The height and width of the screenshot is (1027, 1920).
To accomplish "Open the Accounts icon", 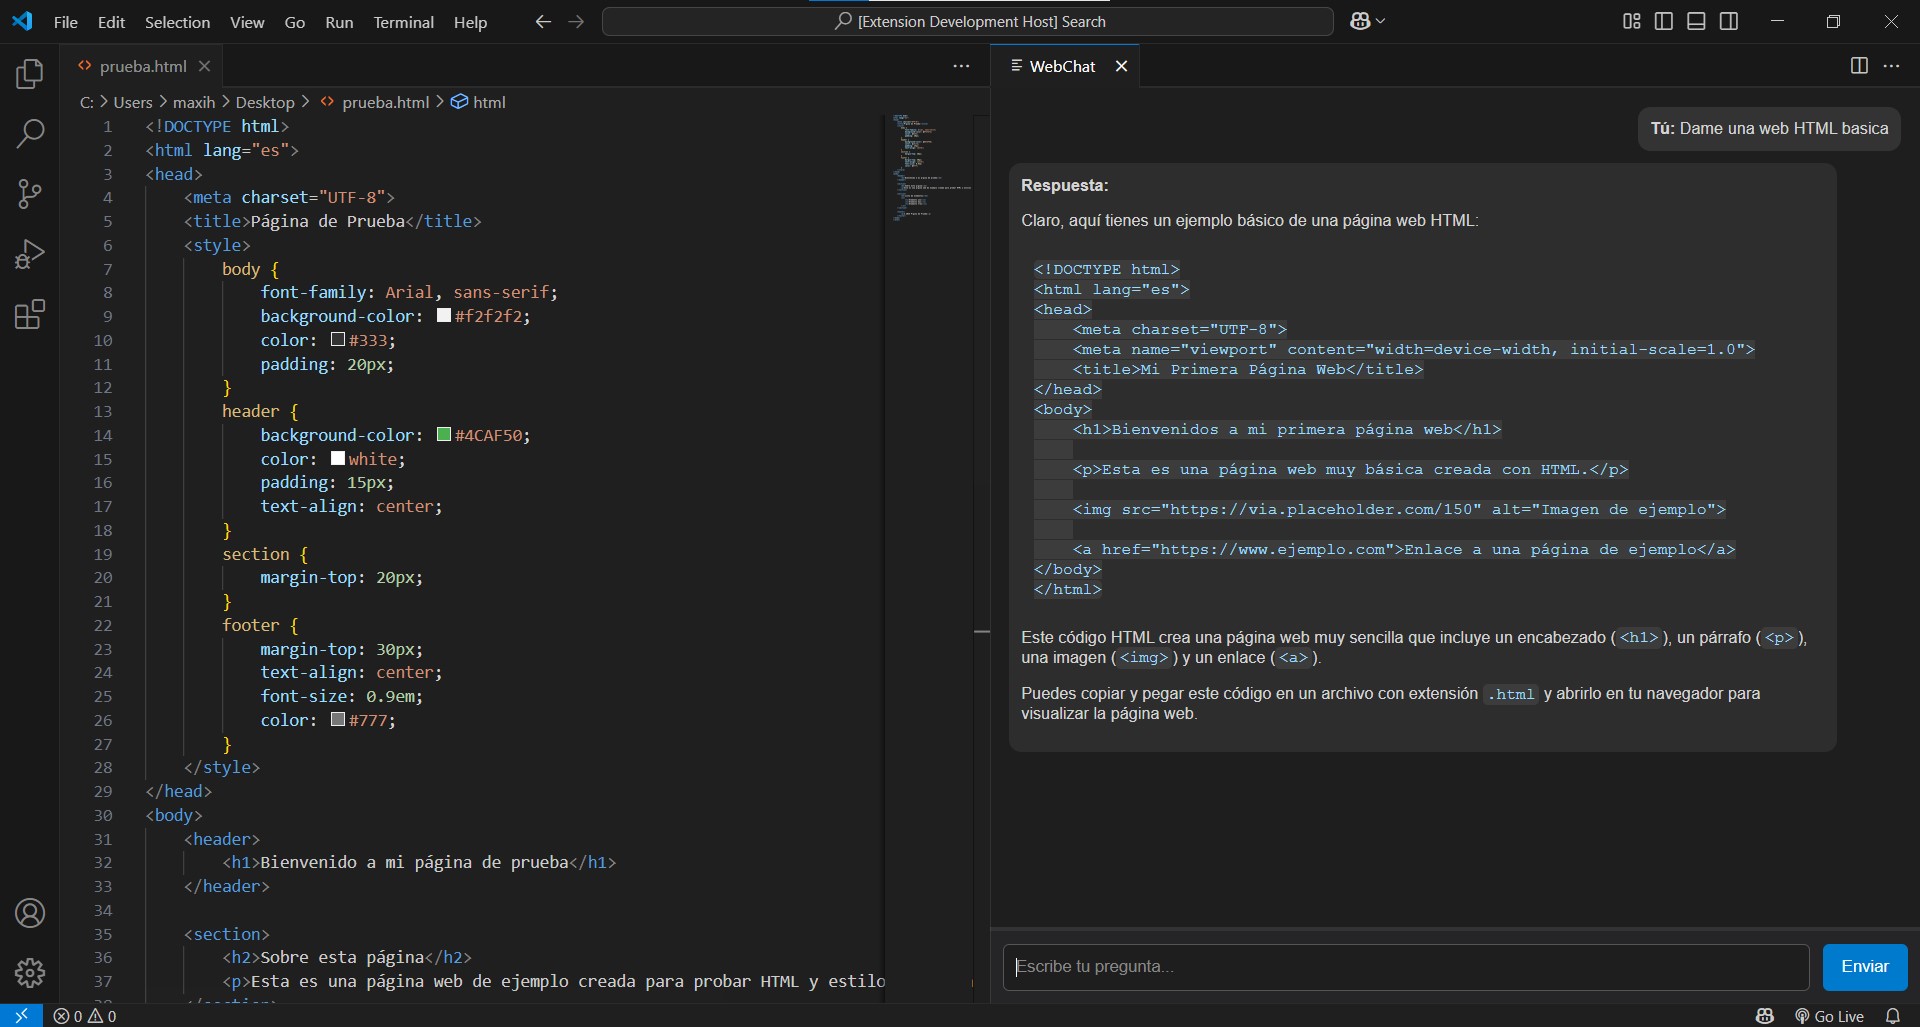I will click(x=29, y=913).
